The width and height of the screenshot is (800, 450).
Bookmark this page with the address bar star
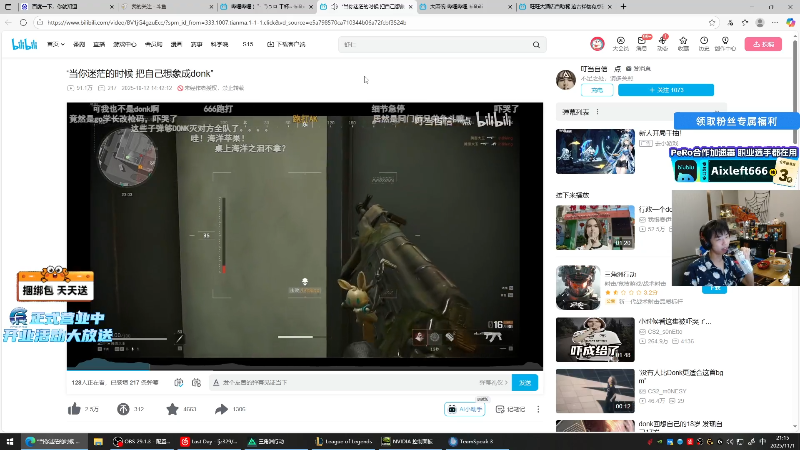point(712,22)
